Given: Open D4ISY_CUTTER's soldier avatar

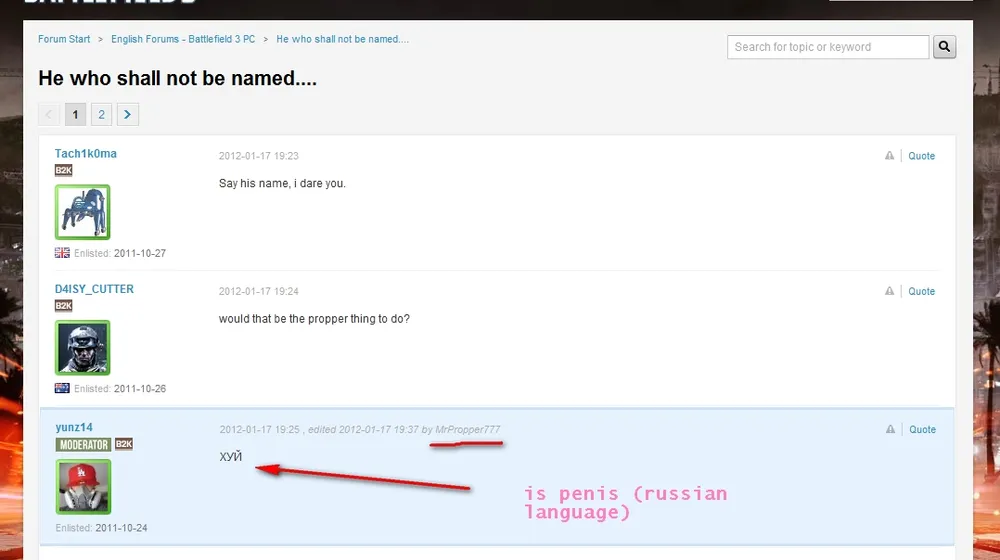Looking at the screenshot, I should pyautogui.click(x=82, y=348).
